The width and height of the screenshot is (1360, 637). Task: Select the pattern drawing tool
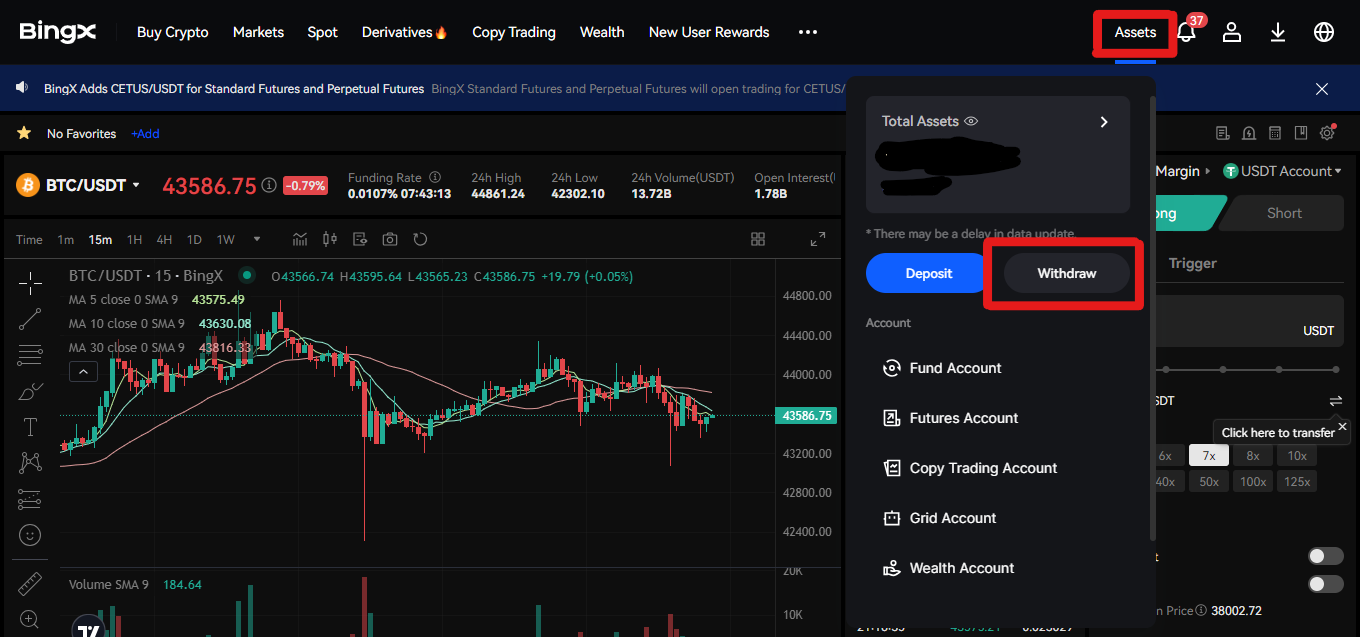30,462
